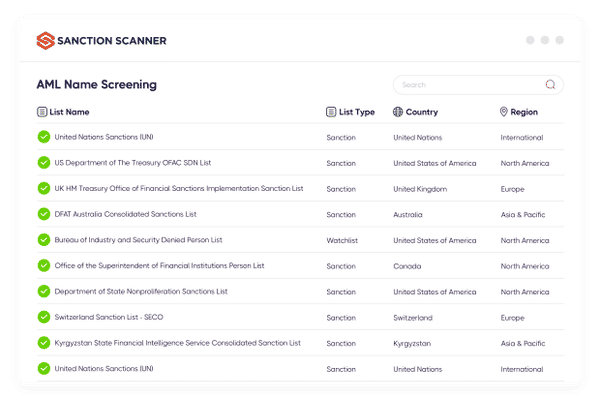Select Office of the Superintendent of Financial Institutions list
The image size is (600, 405).
159,265
